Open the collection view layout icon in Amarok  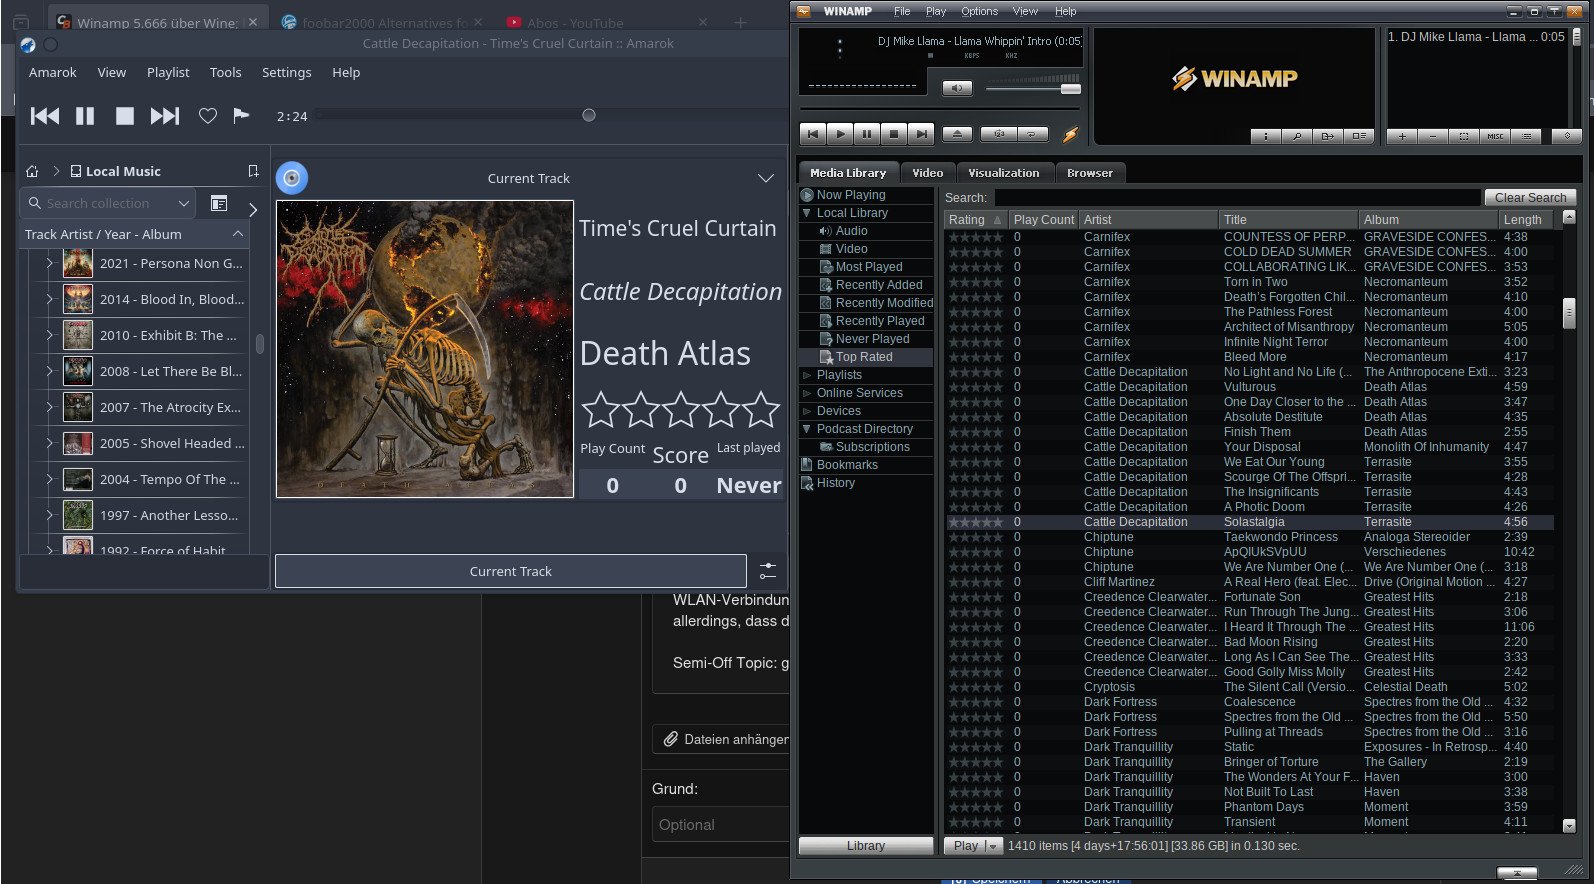(x=218, y=203)
